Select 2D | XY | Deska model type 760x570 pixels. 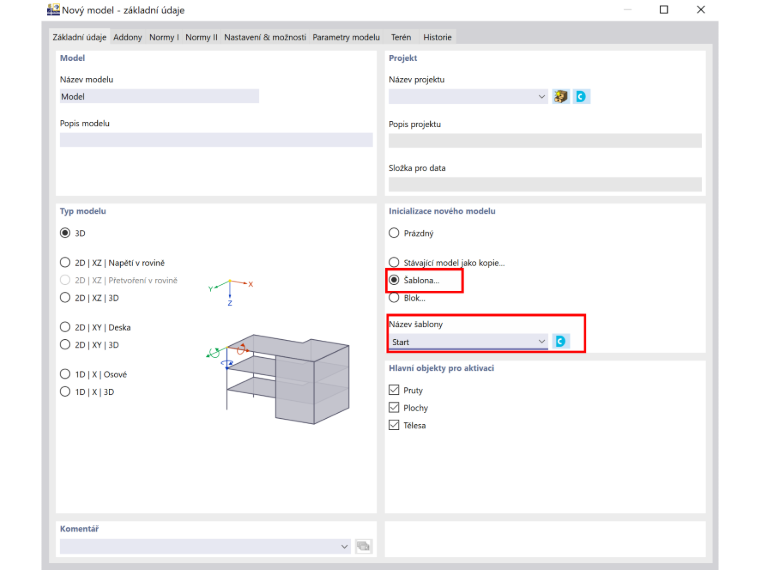point(65,327)
